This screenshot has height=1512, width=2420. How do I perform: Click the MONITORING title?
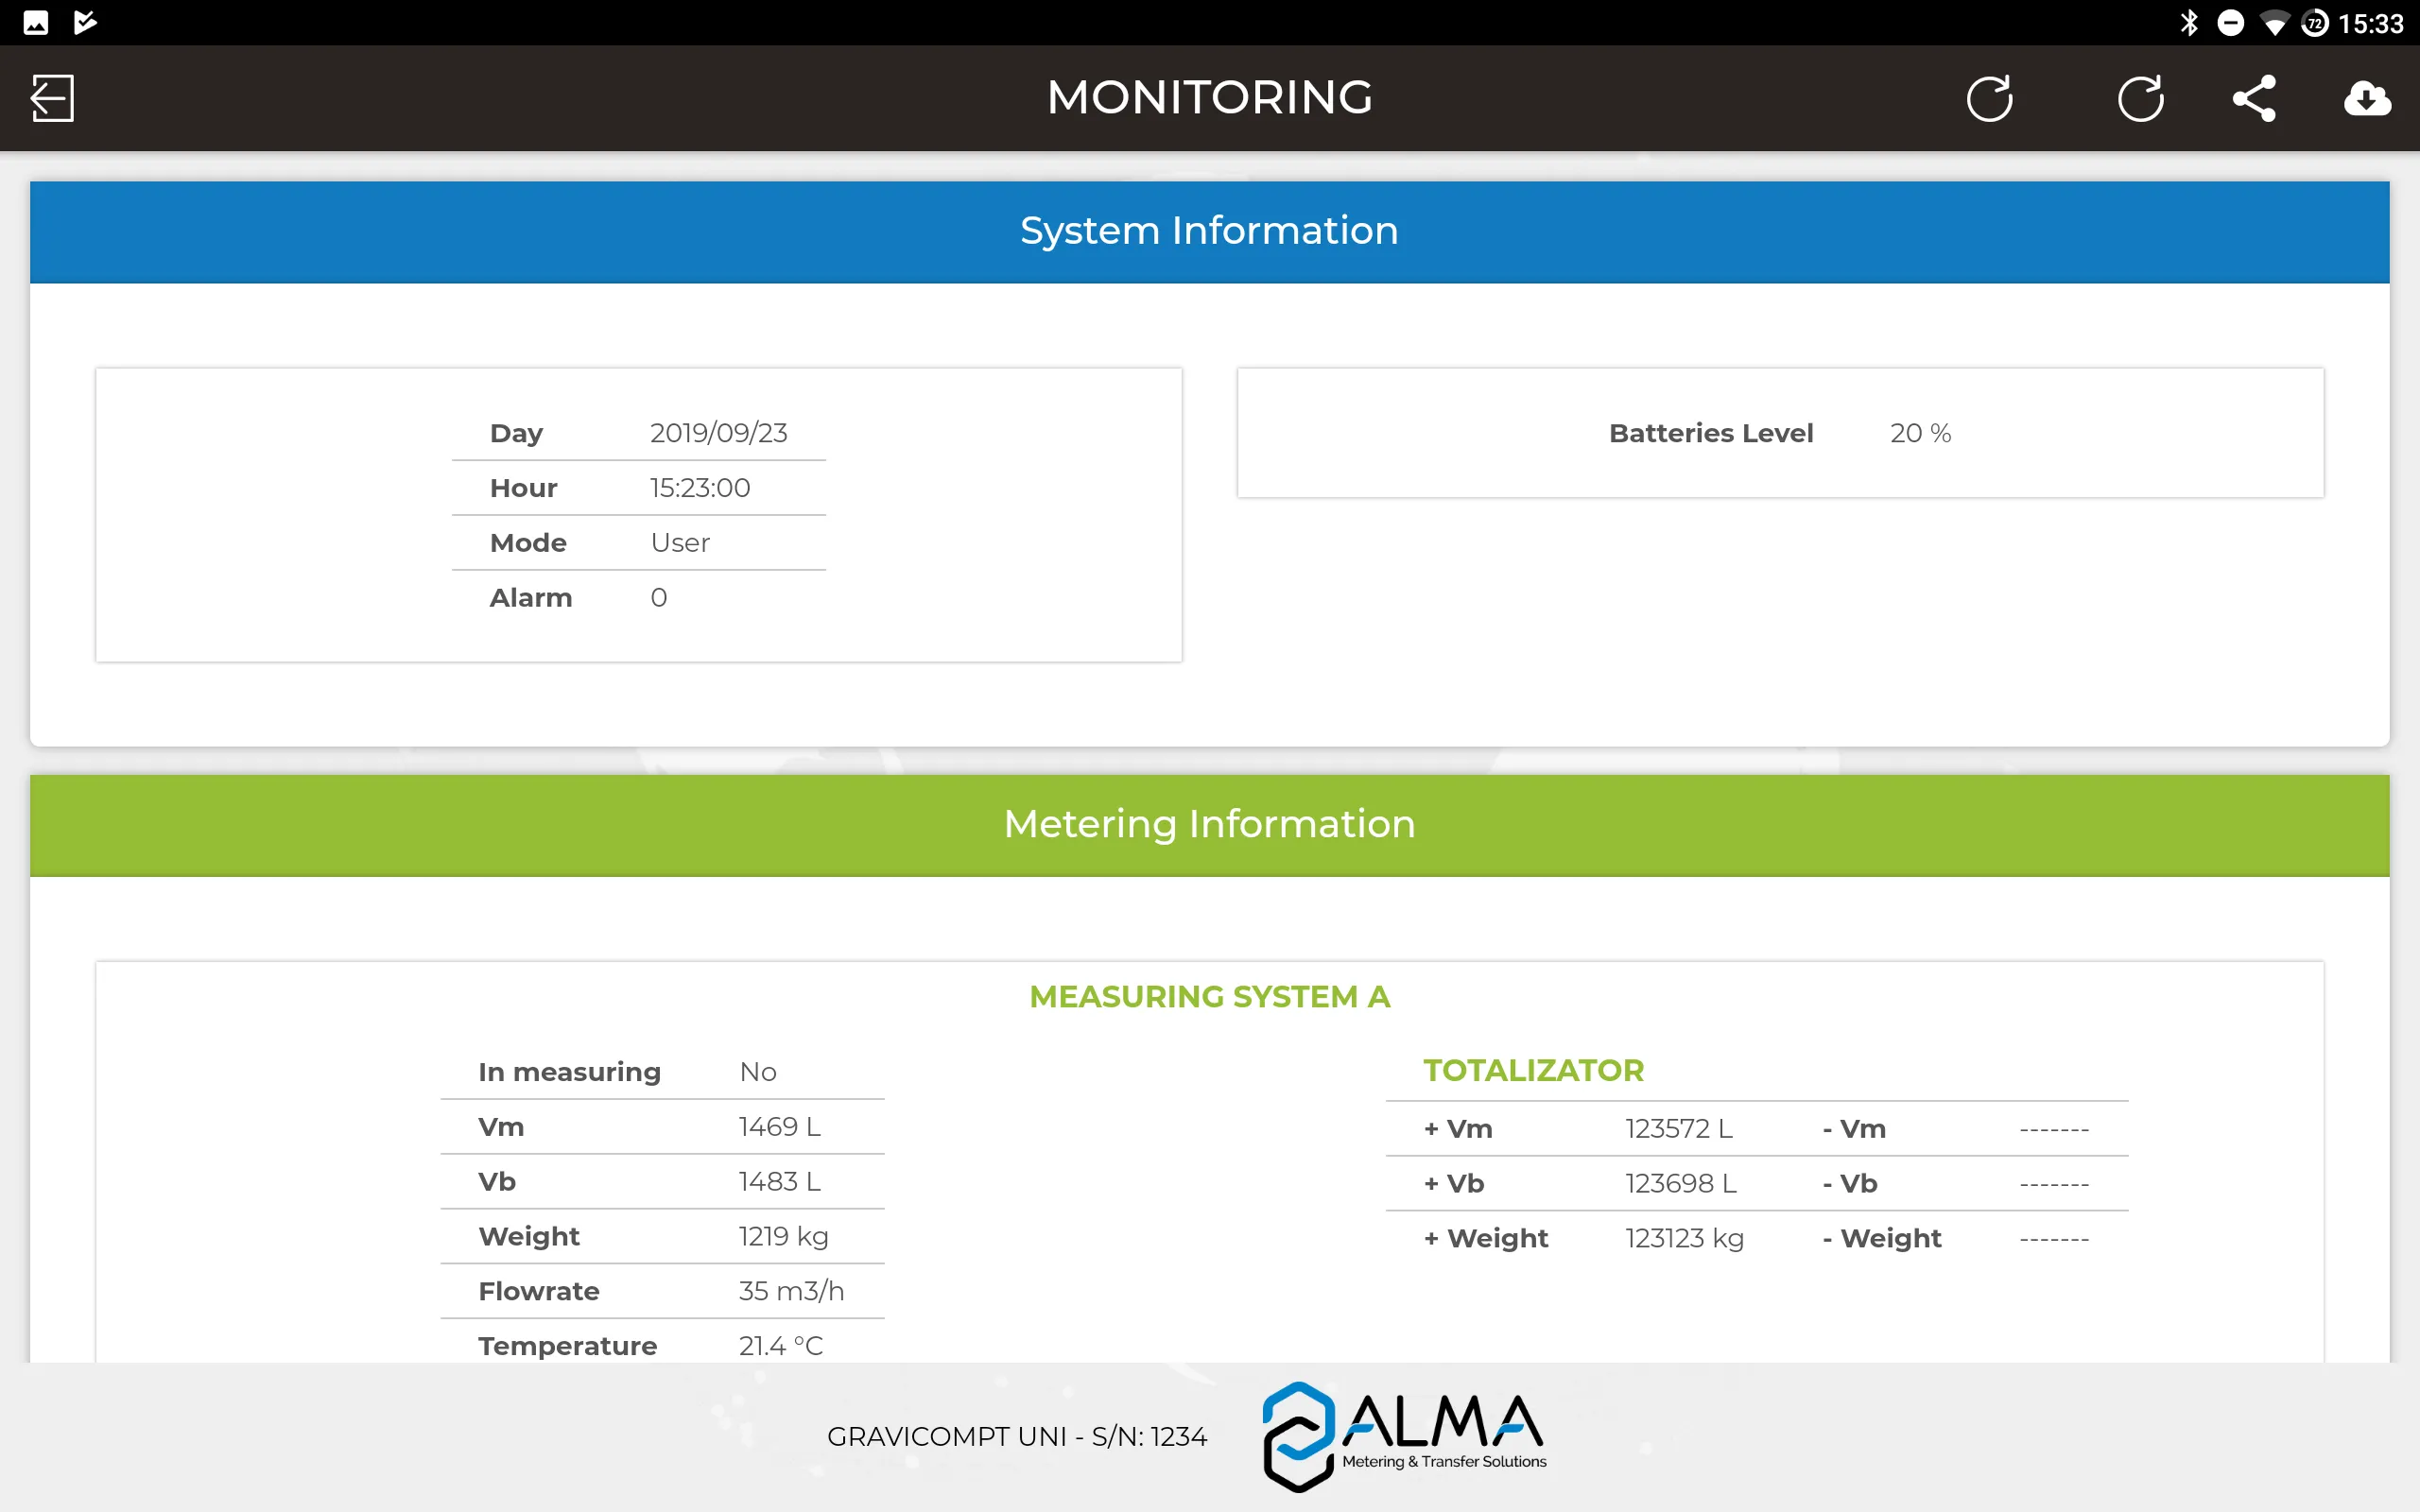click(1210, 98)
